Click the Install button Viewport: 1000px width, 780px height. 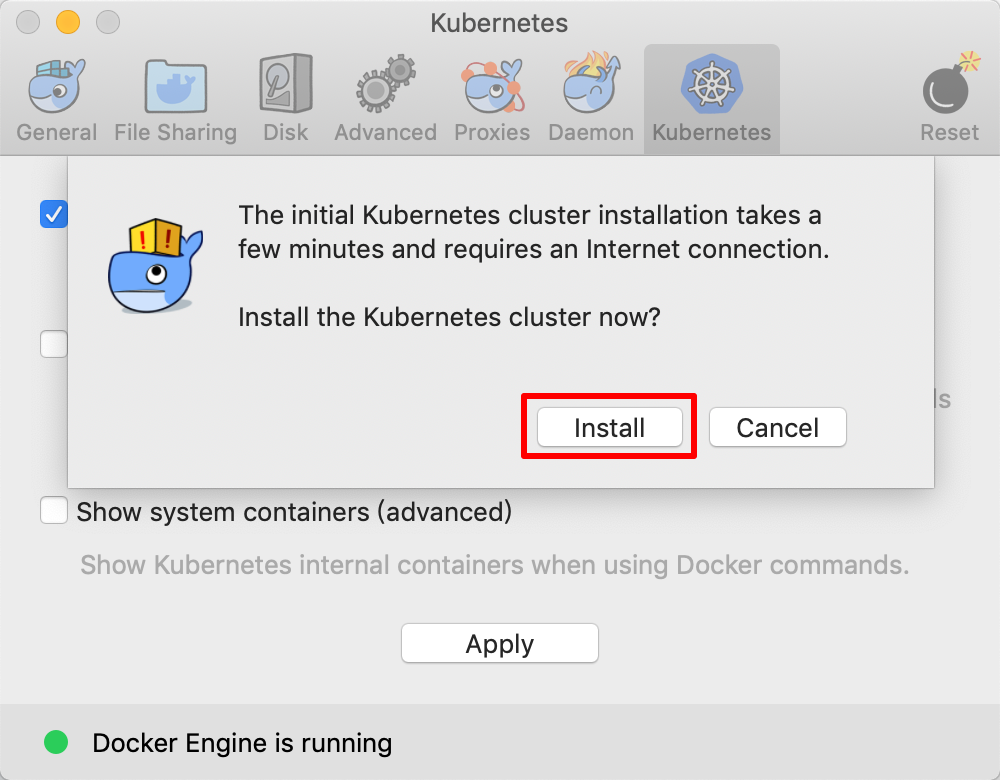point(610,428)
